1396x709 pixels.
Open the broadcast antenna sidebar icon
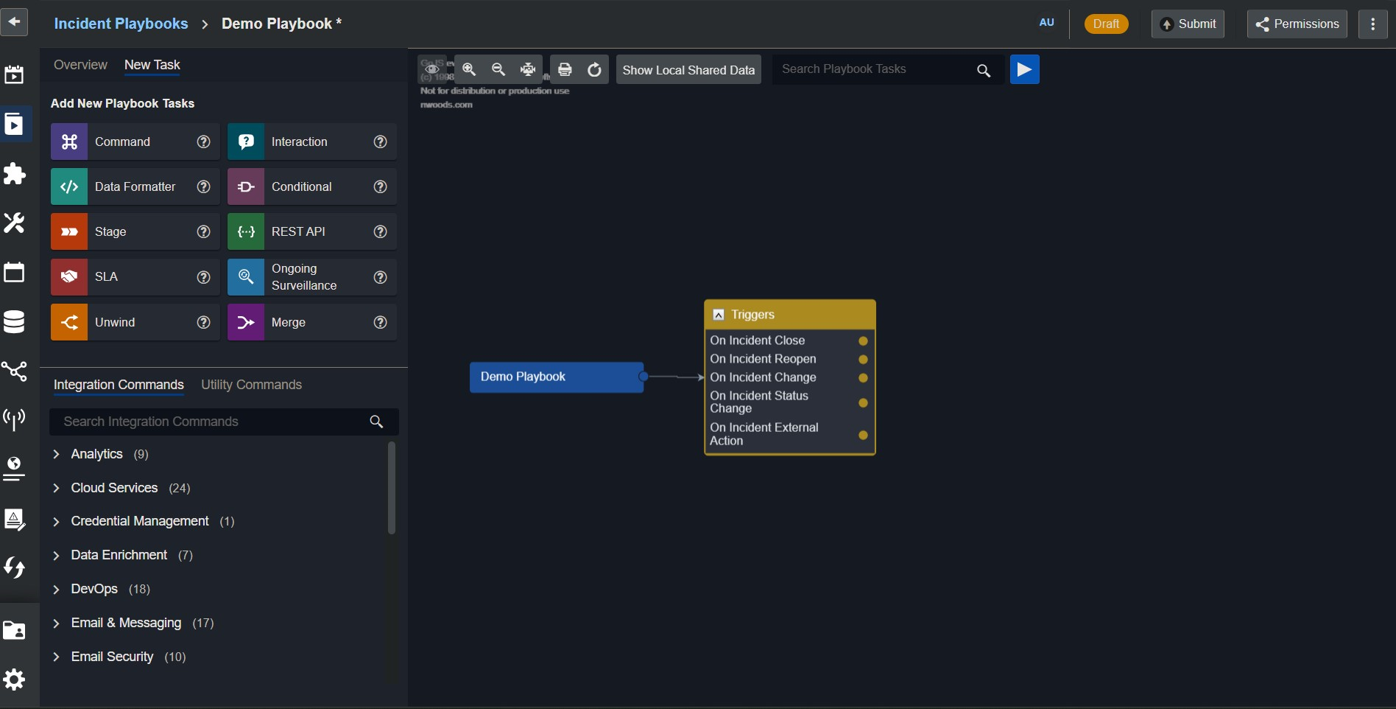(x=14, y=419)
